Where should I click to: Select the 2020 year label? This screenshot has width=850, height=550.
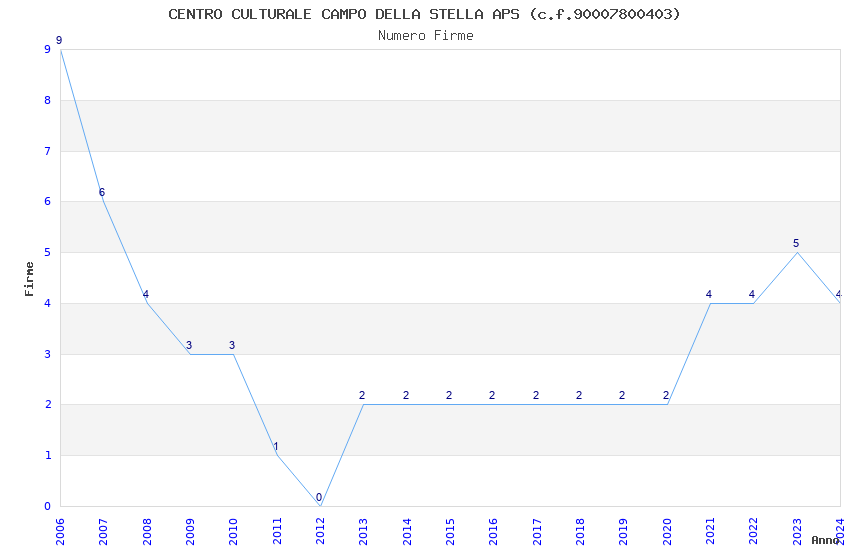[667, 532]
